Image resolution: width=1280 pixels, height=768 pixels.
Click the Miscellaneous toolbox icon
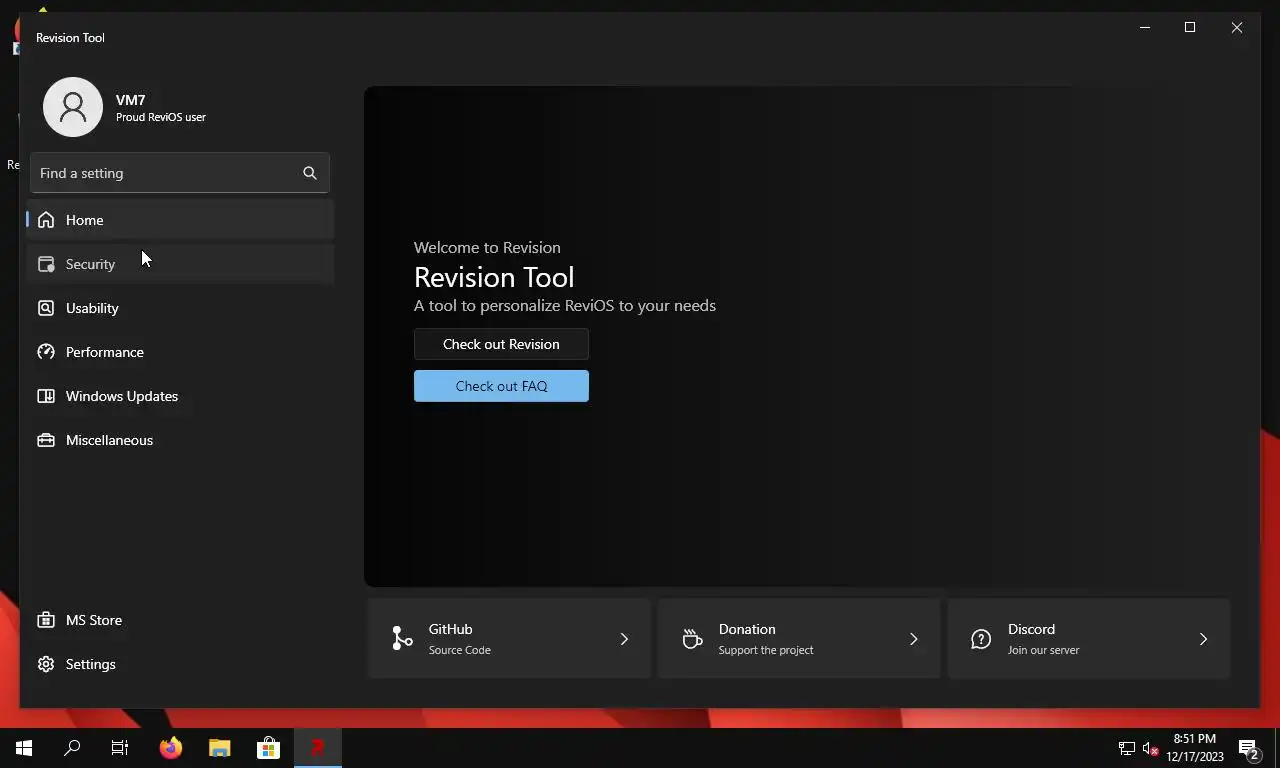tap(46, 440)
